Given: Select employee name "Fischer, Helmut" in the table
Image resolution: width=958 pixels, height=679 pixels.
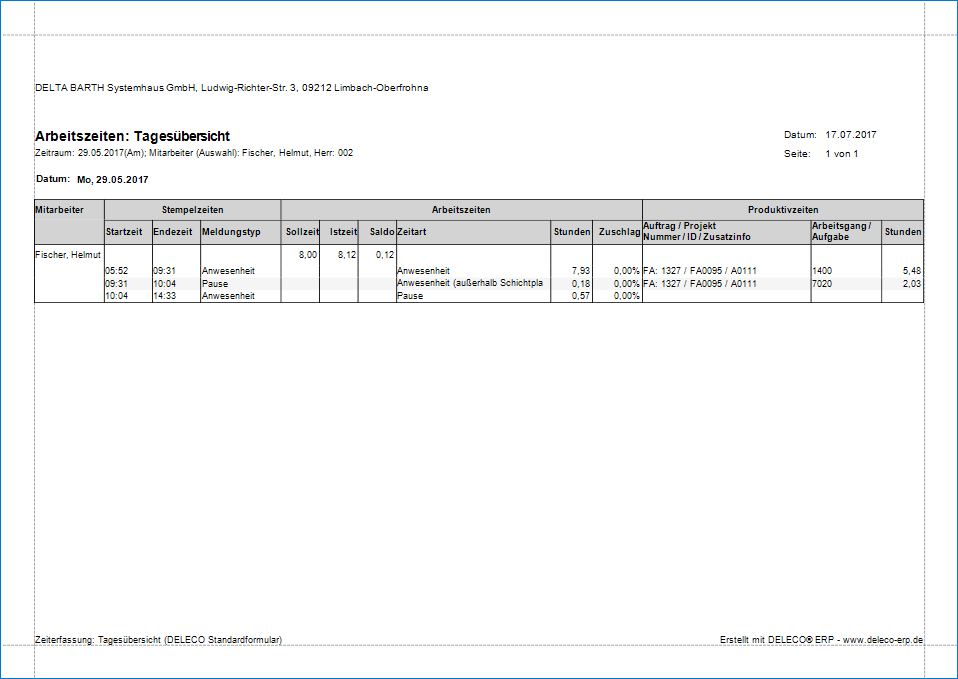Looking at the screenshot, I should (68, 255).
